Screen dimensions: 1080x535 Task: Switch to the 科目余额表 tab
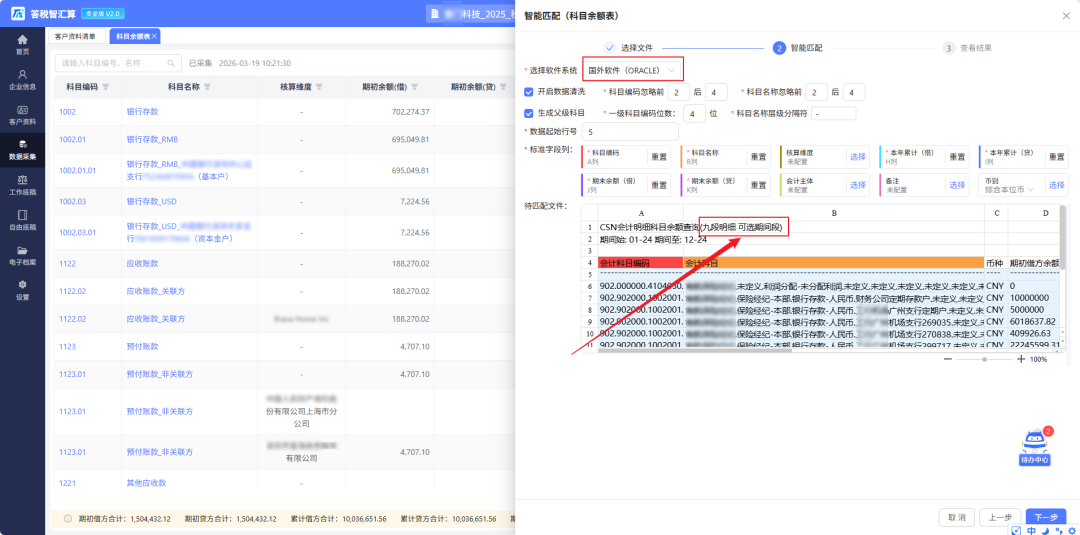pos(134,36)
